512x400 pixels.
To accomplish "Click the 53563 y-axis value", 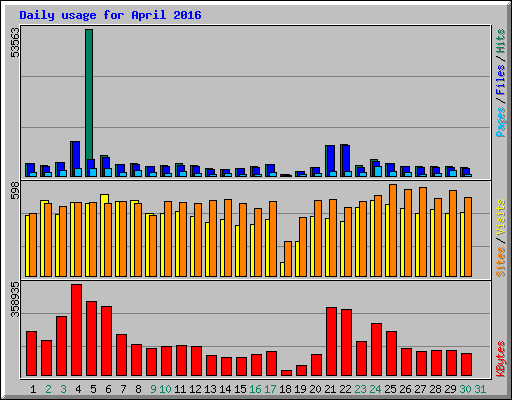I will 15,42.
